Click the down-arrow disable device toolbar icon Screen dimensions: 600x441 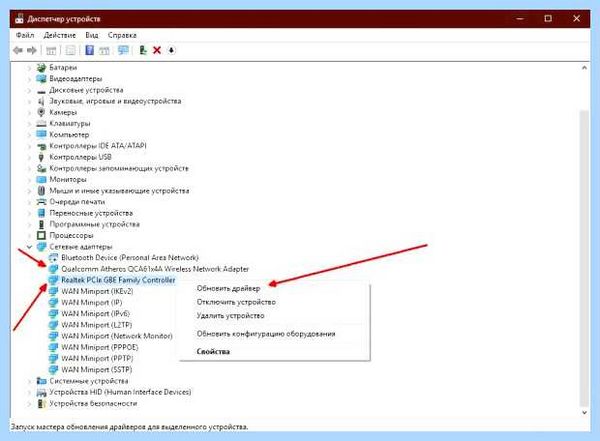coord(171,50)
